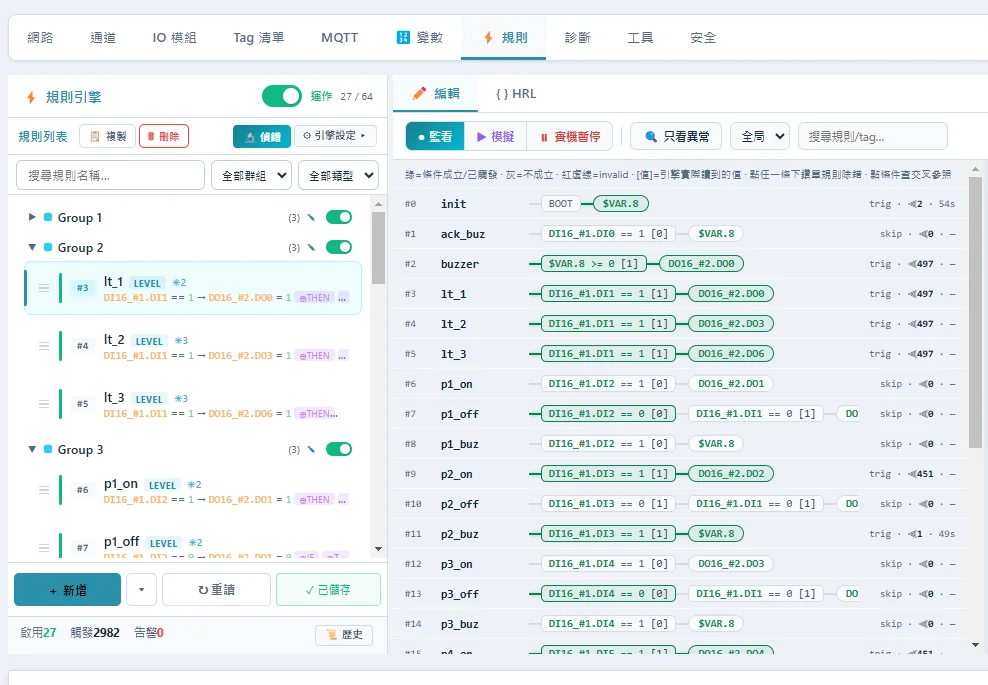
Task: Open the 全部群組 group filter dropdown
Action: coord(251,175)
